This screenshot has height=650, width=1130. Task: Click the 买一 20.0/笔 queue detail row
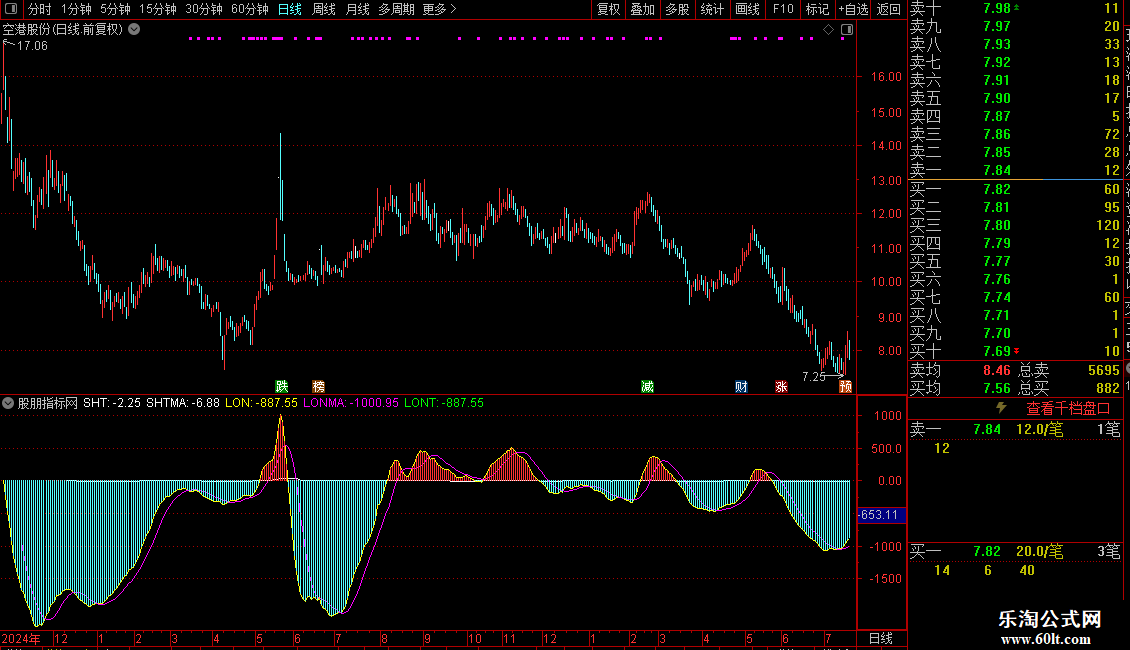click(x=1015, y=552)
